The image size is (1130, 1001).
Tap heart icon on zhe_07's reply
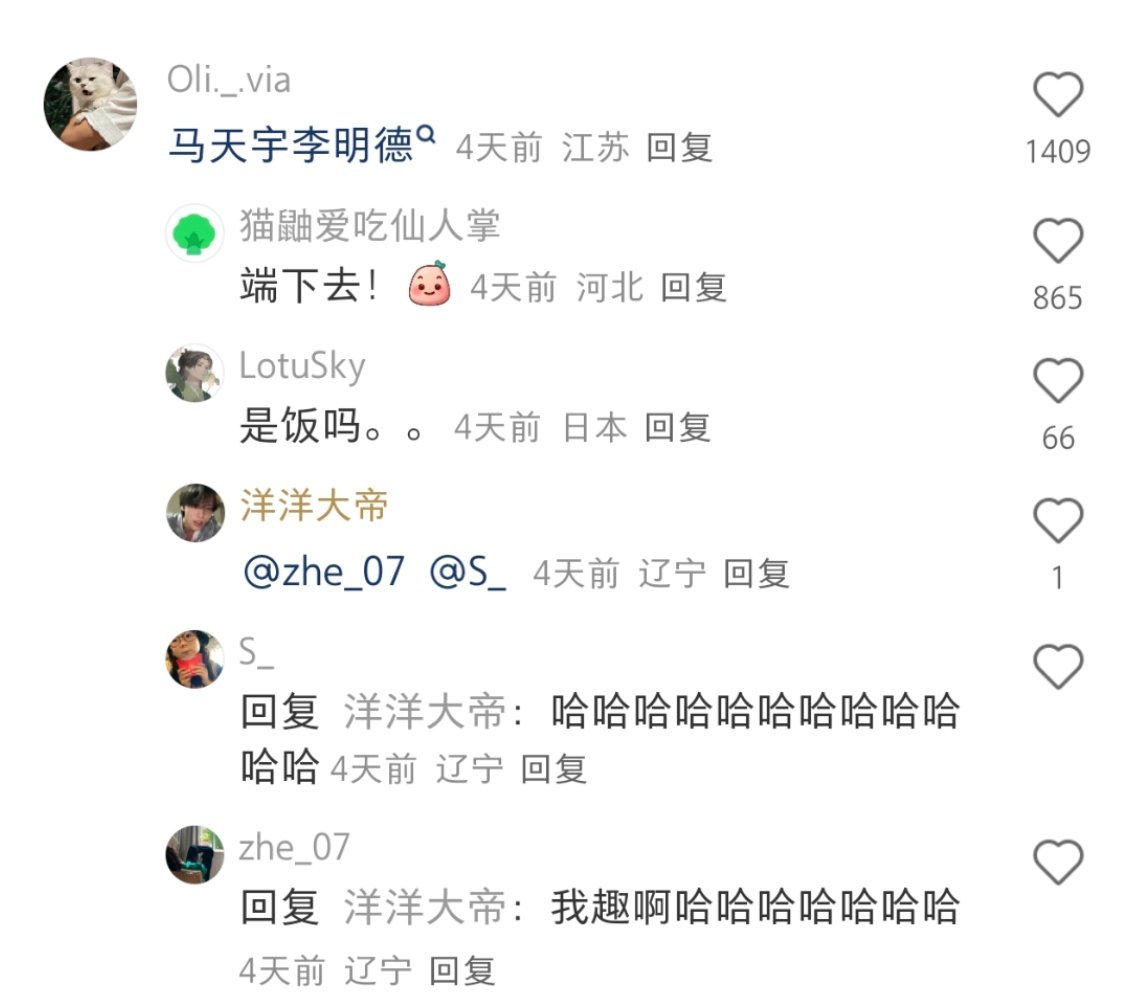[1058, 862]
